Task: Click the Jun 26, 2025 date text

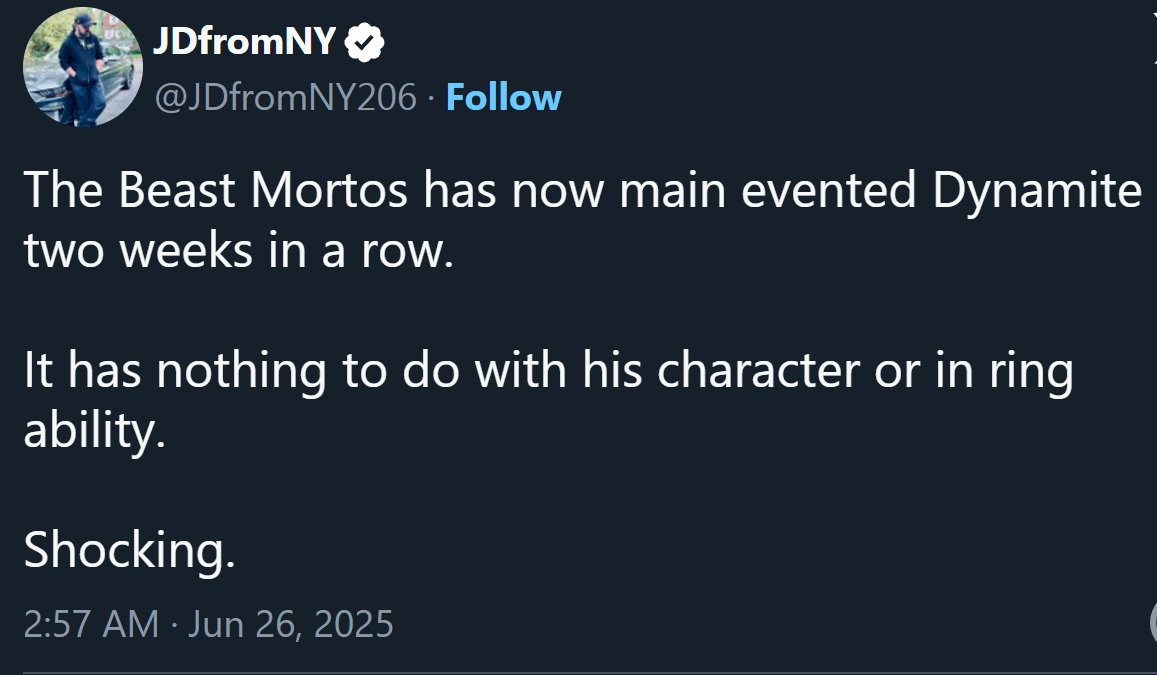Action: pos(291,624)
